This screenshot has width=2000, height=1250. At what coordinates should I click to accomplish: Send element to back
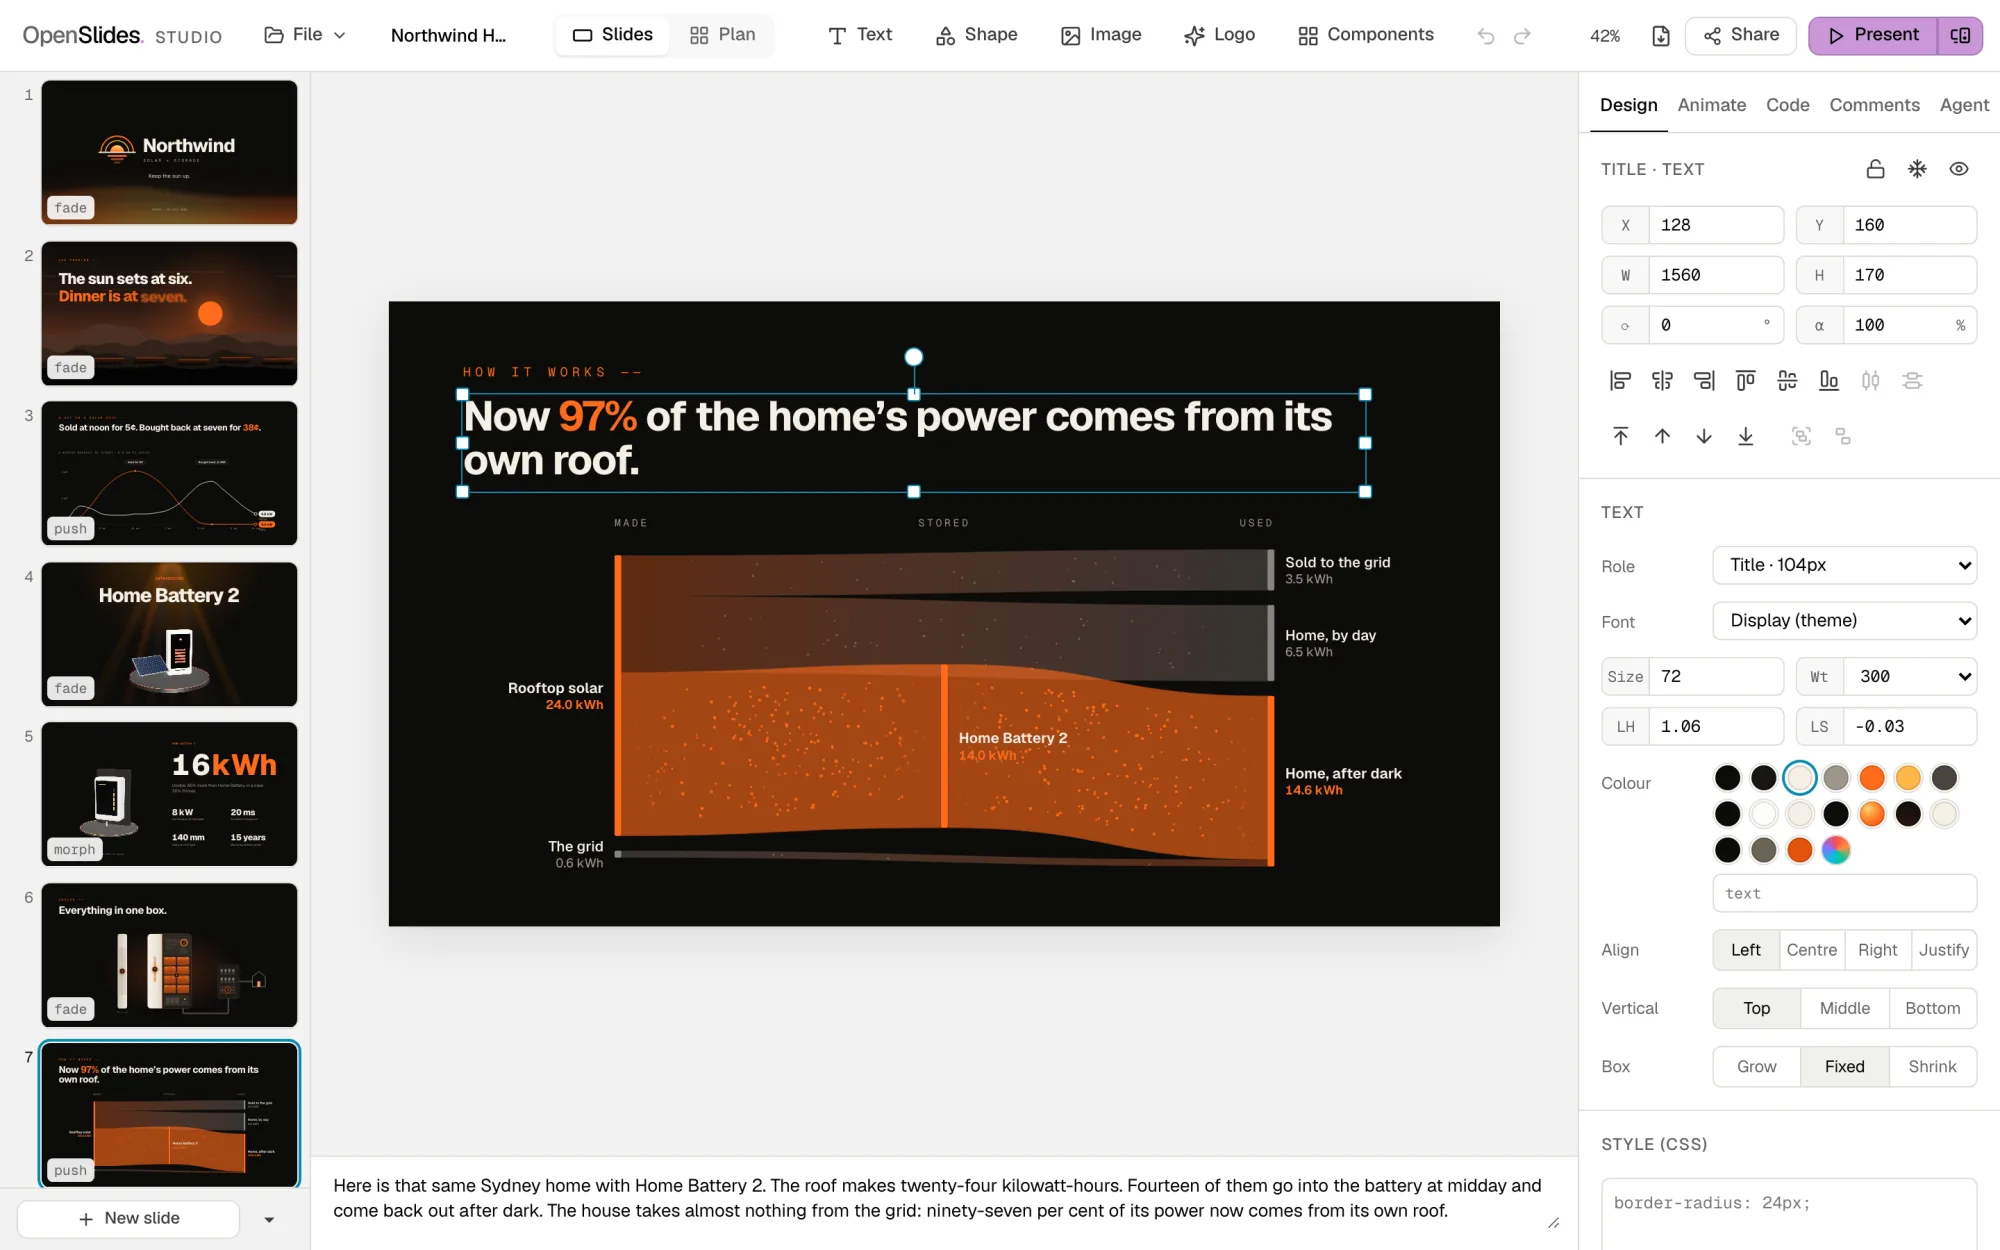[x=1745, y=436]
